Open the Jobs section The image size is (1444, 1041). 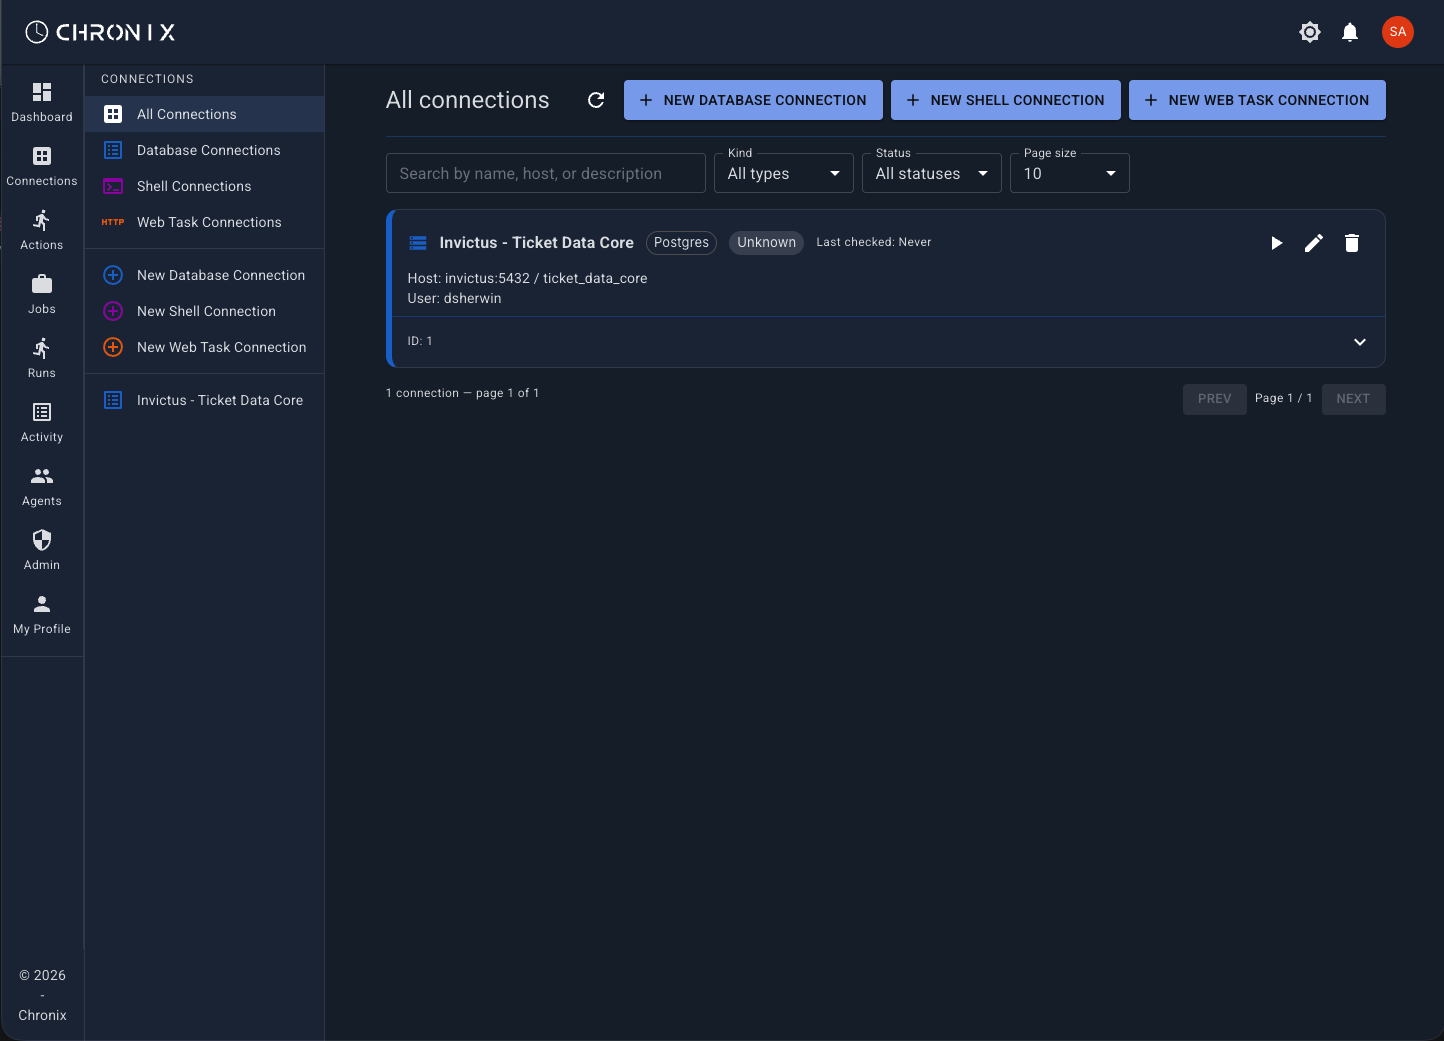42,294
